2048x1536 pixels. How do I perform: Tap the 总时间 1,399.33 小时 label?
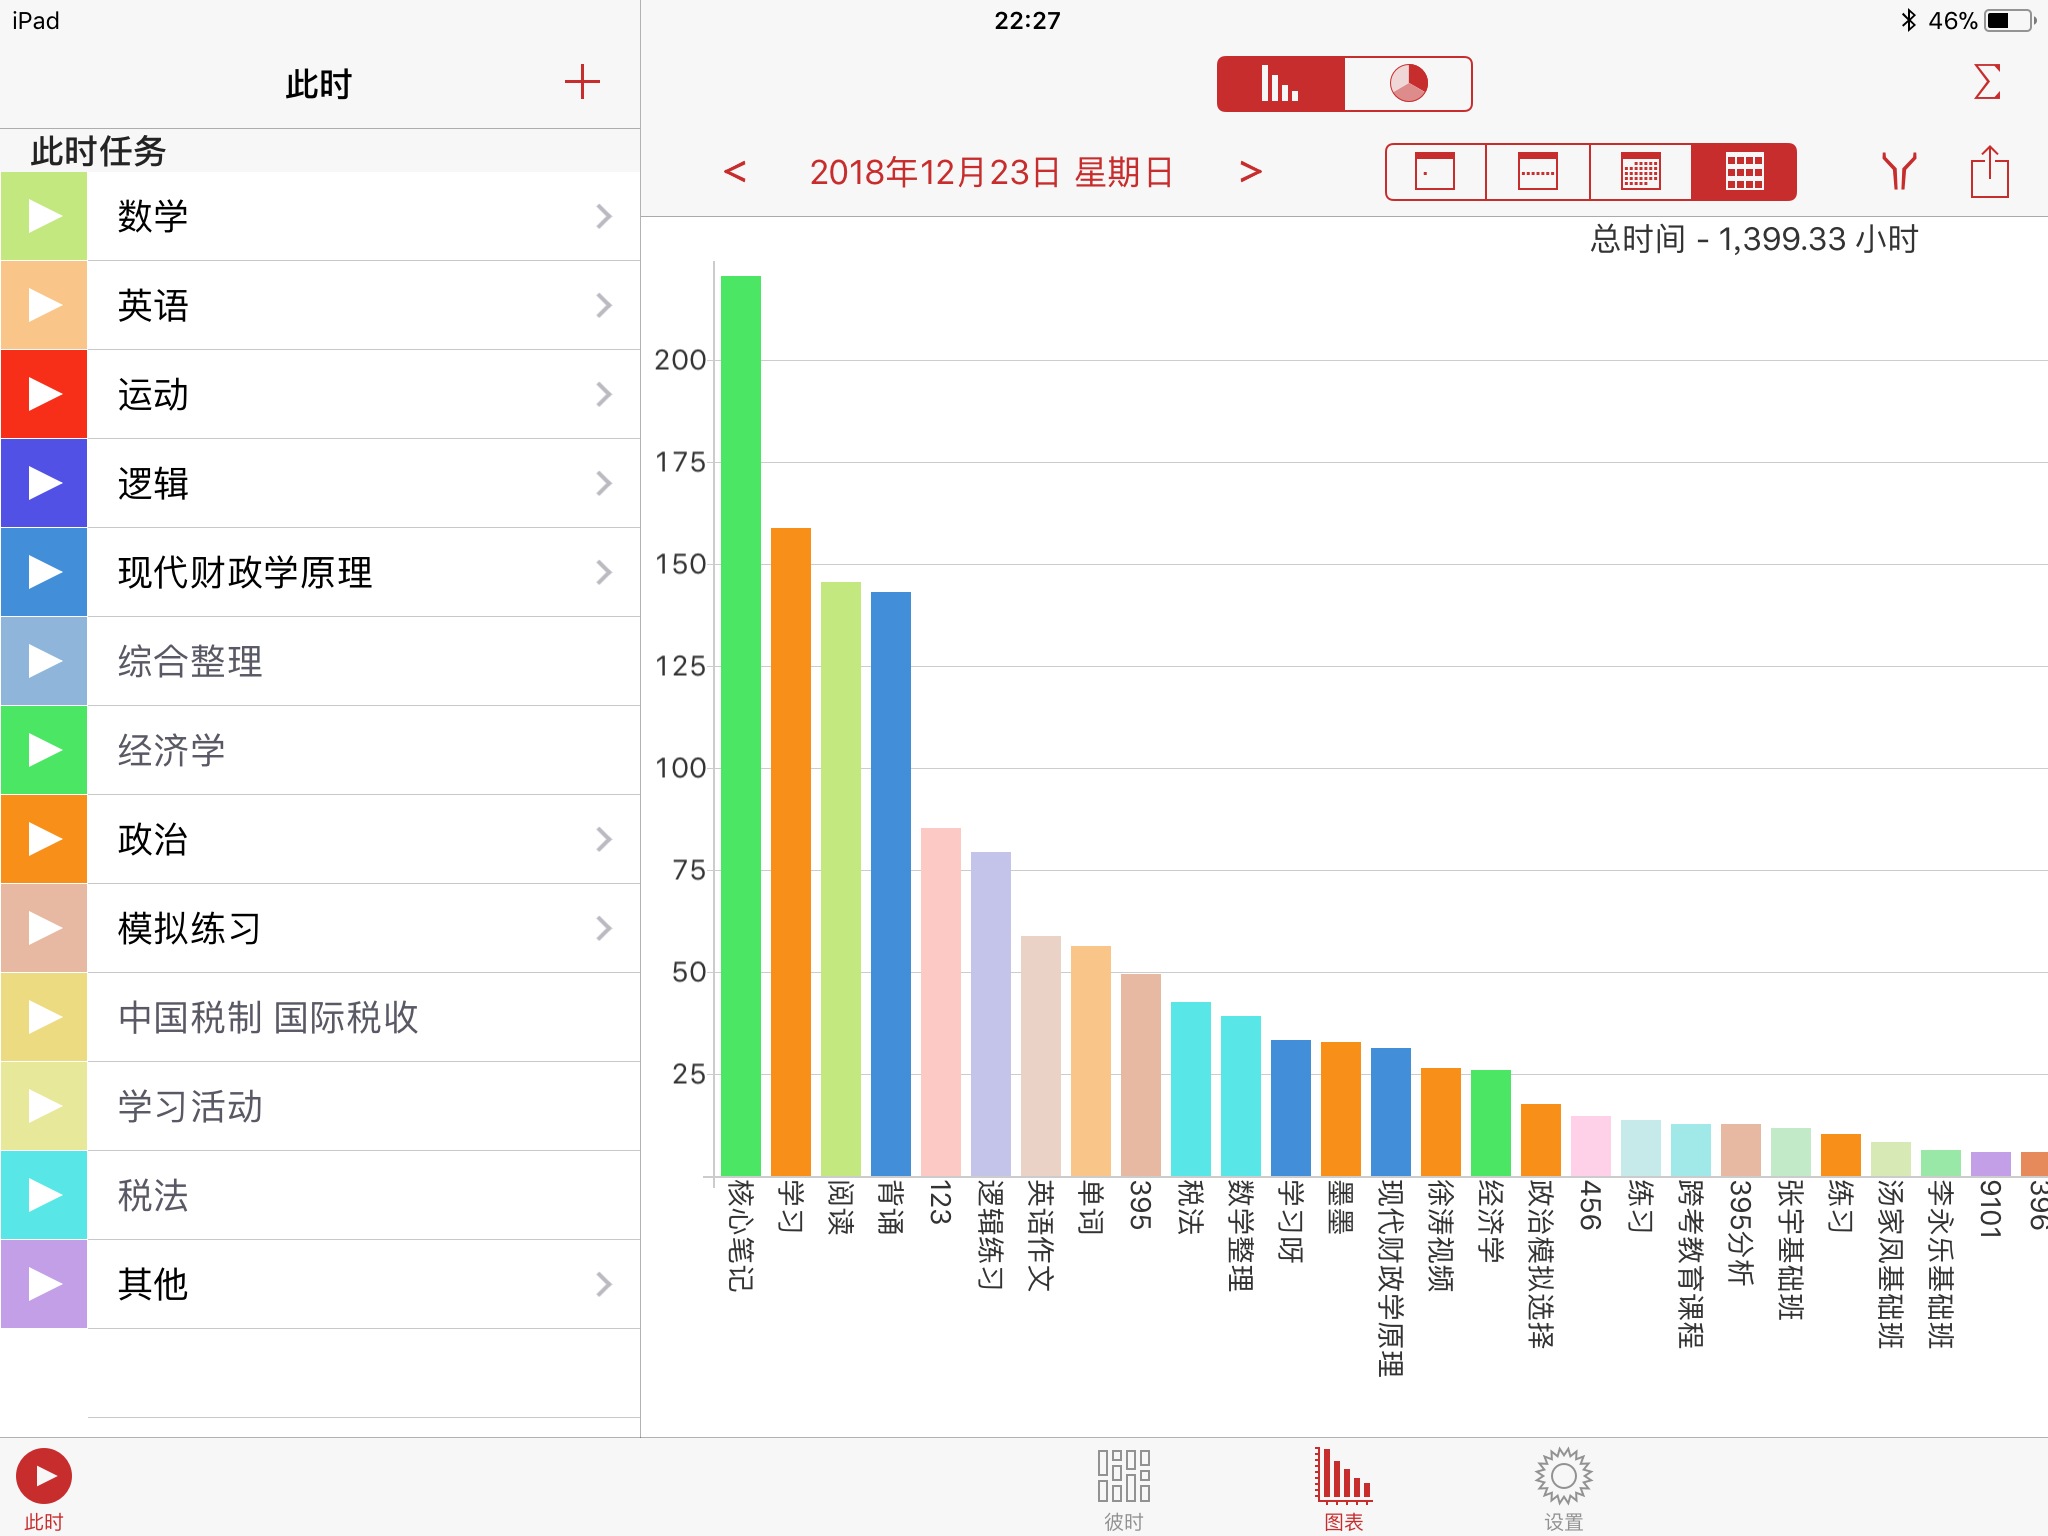coord(1754,239)
